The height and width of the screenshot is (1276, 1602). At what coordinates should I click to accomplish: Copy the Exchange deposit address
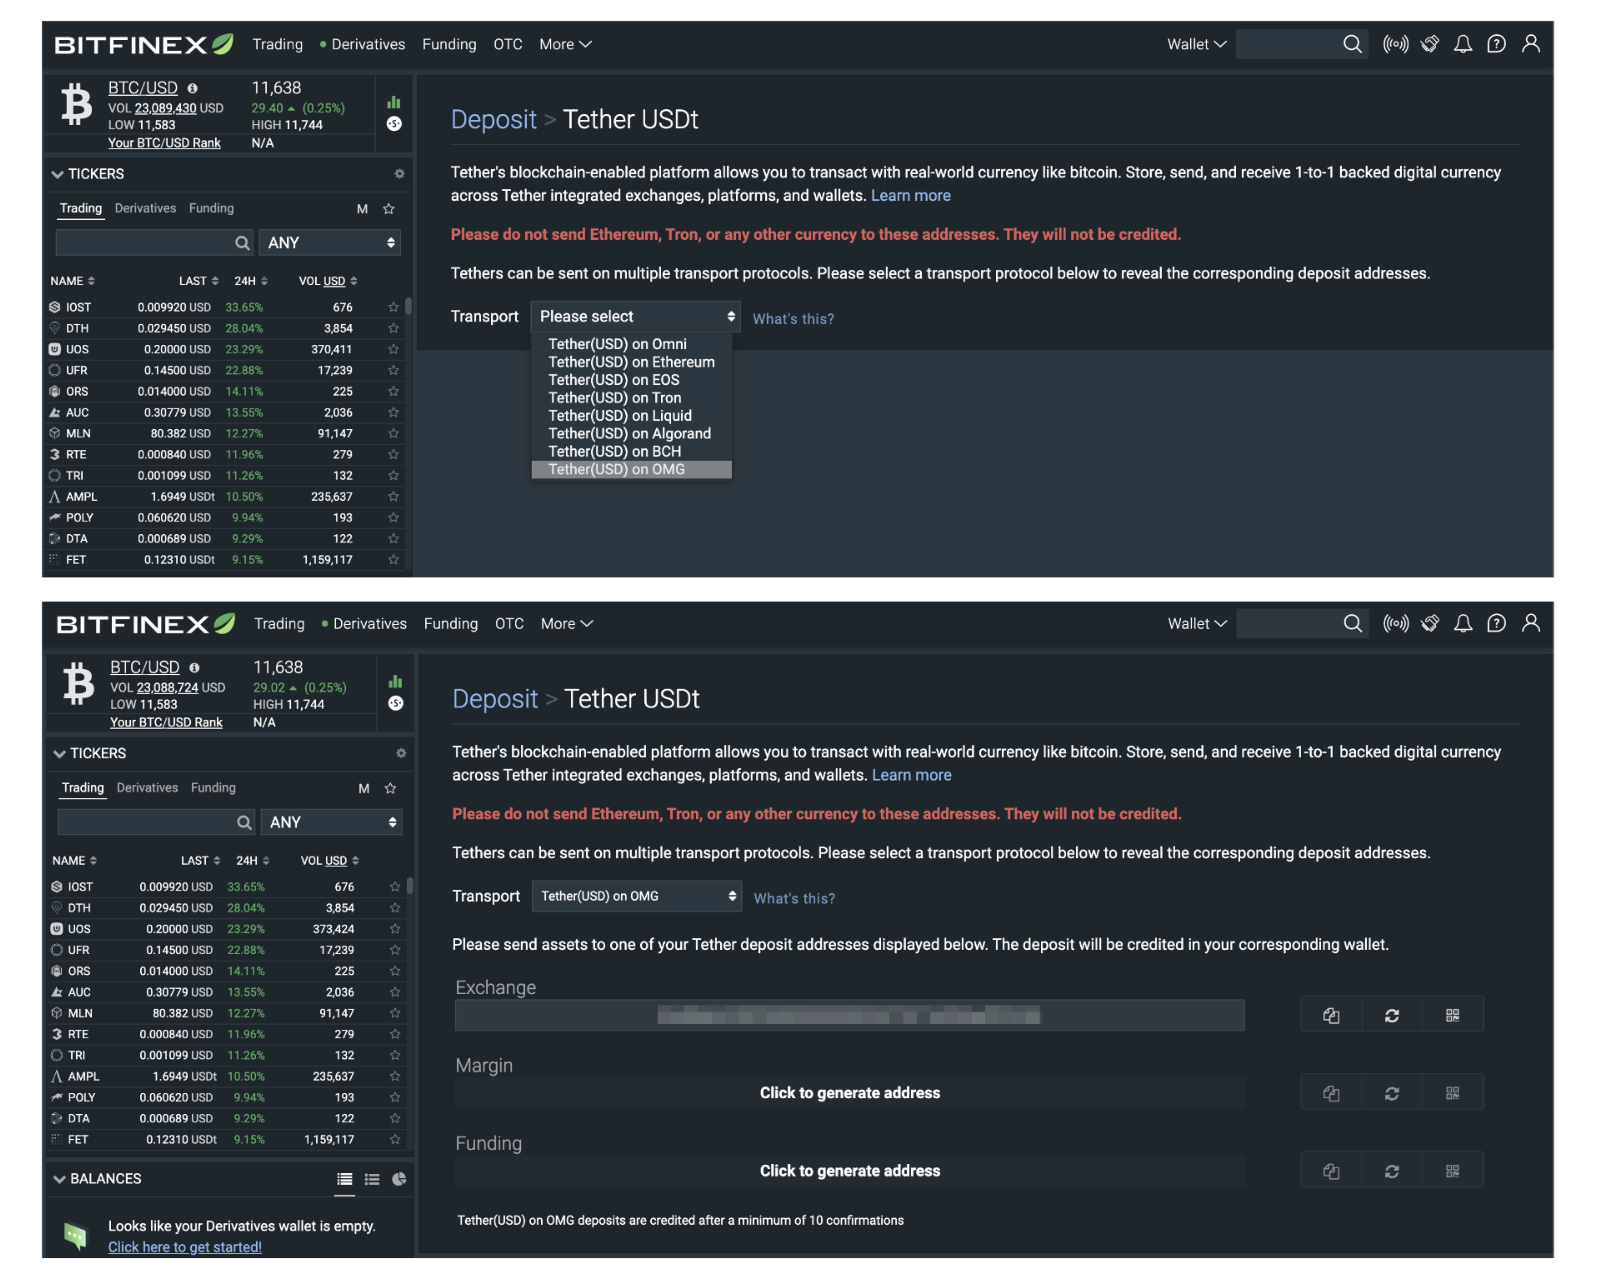pyautogui.click(x=1331, y=1015)
